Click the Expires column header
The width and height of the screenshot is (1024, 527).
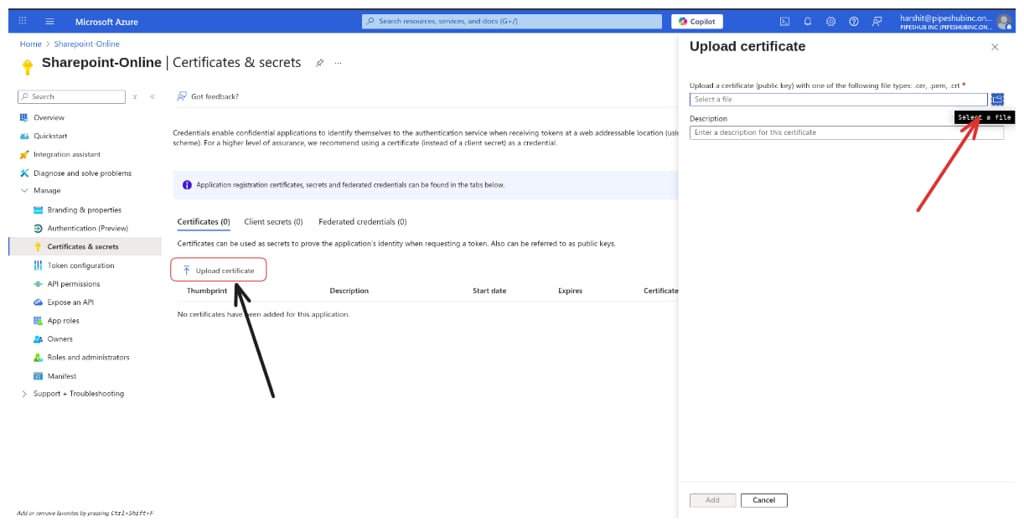[570, 291]
